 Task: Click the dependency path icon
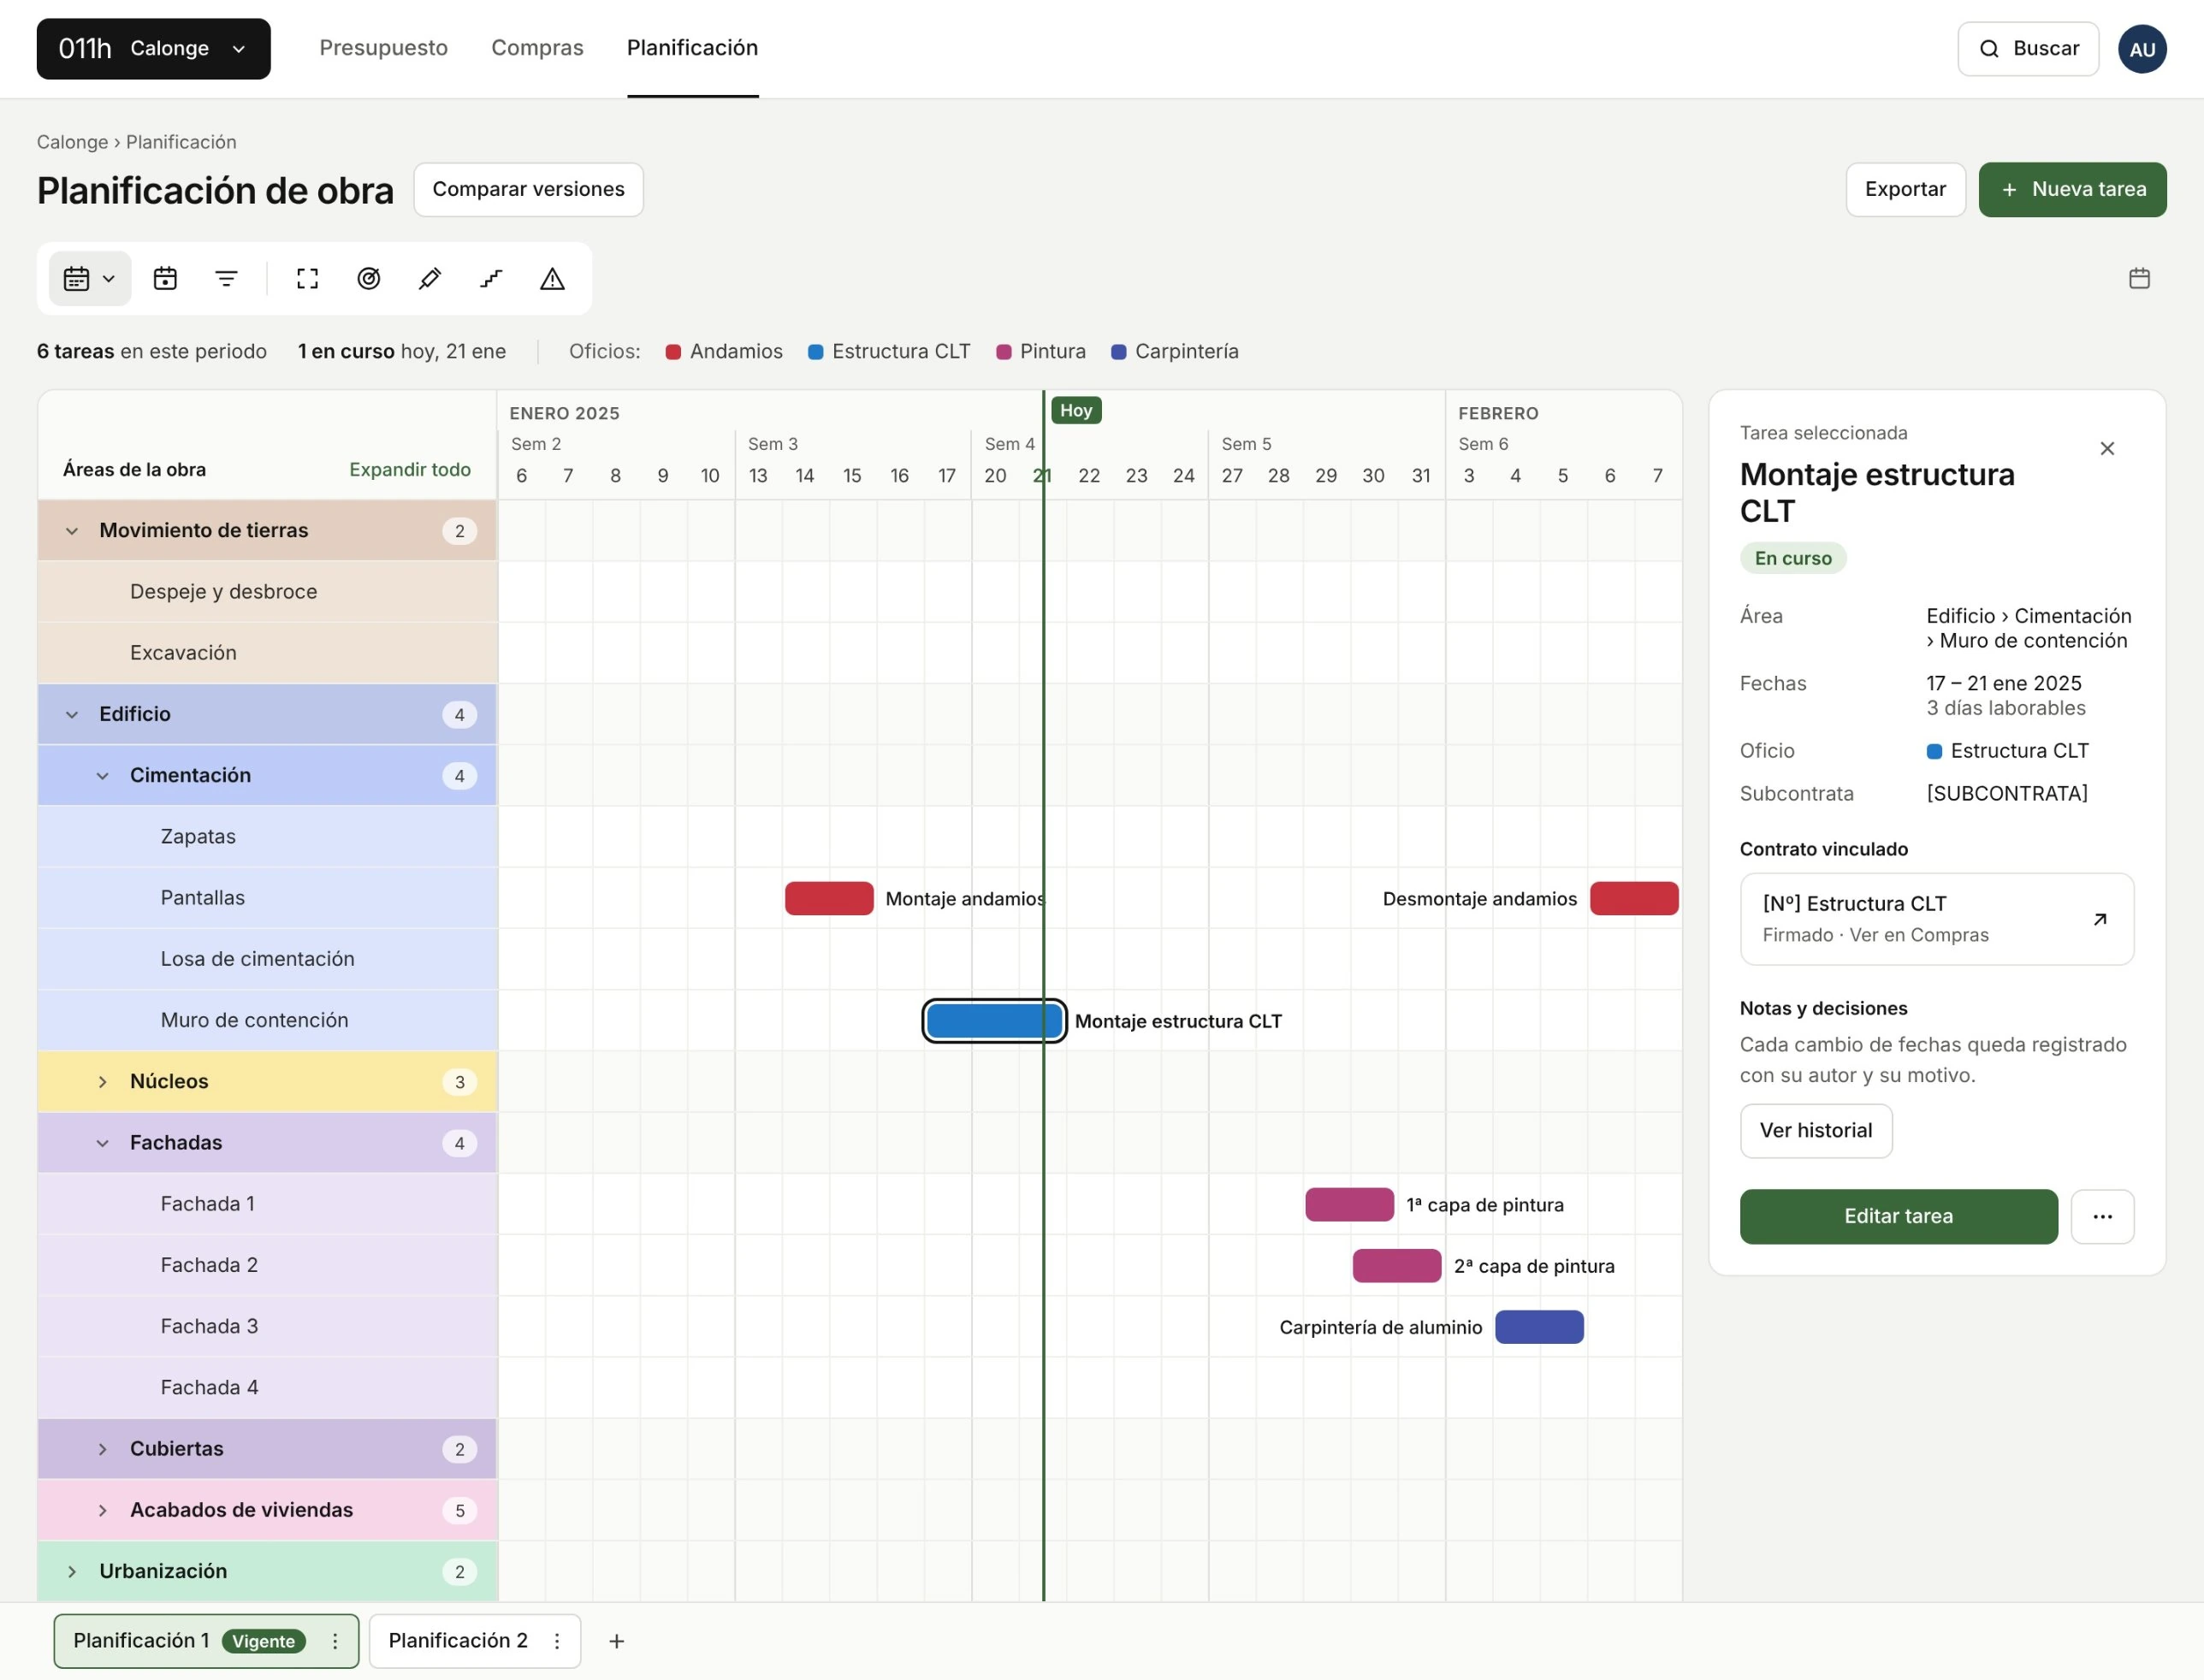tap(491, 279)
